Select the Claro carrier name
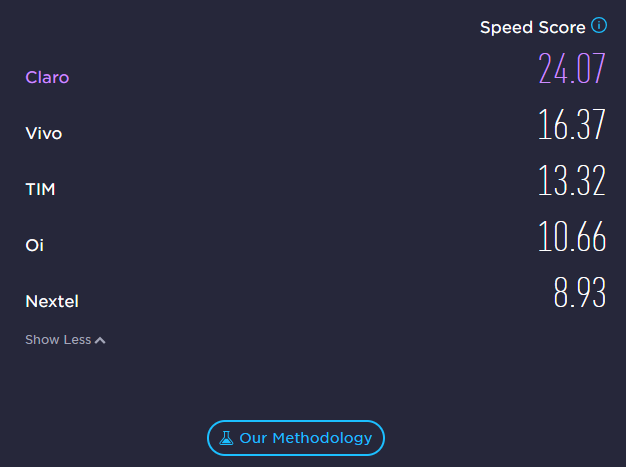This screenshot has height=467, width=626. pyautogui.click(x=47, y=77)
